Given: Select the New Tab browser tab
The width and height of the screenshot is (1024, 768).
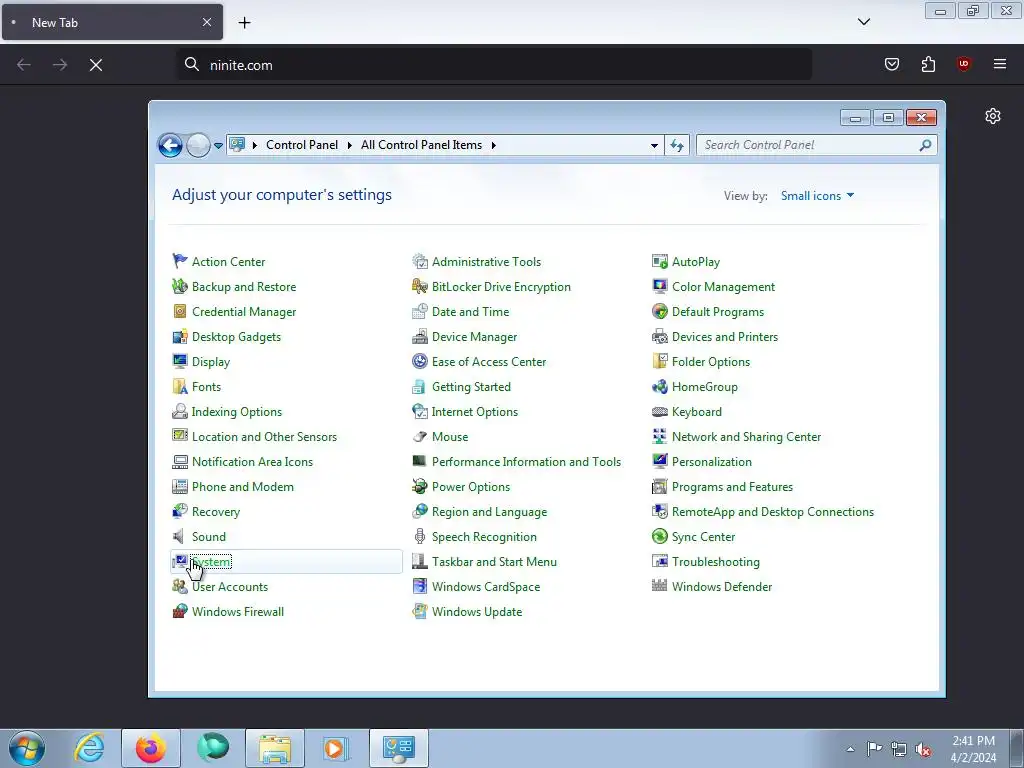Looking at the screenshot, I should [112, 22].
